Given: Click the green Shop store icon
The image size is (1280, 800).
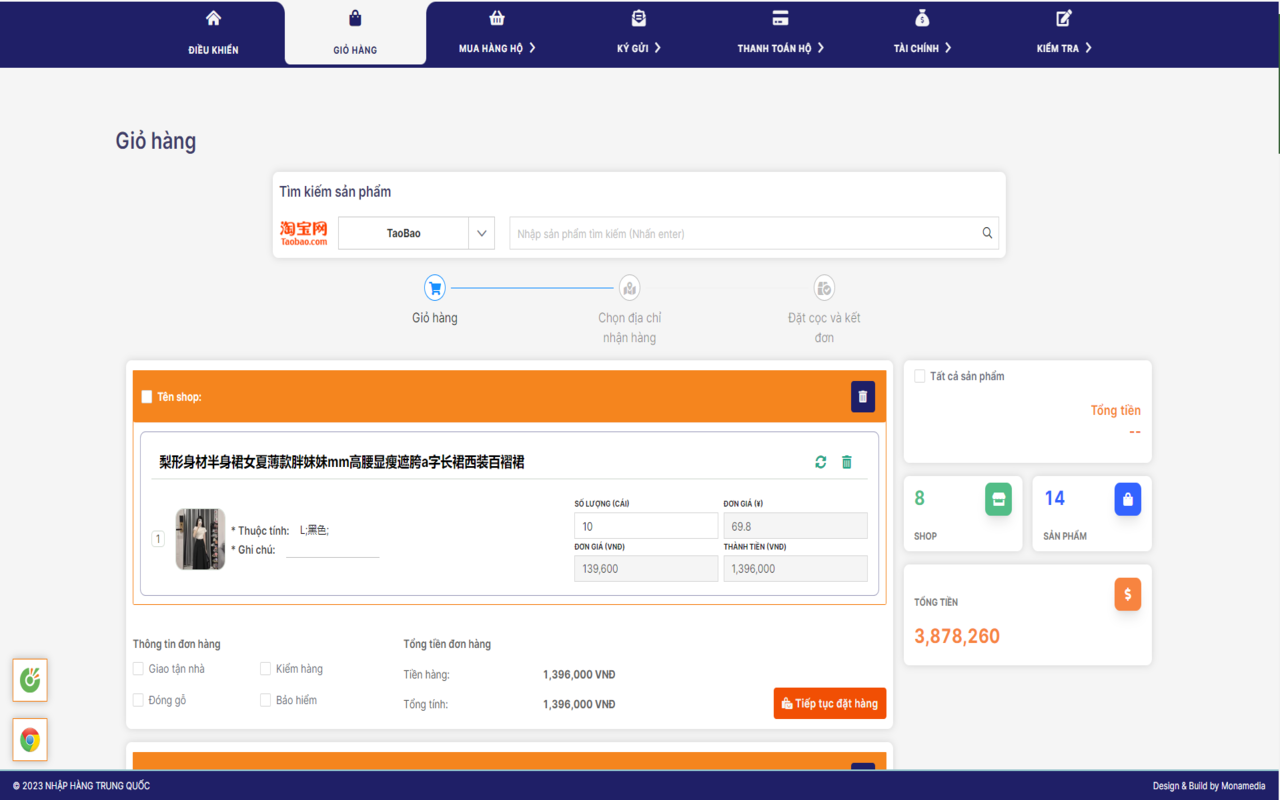Looking at the screenshot, I should (998, 499).
